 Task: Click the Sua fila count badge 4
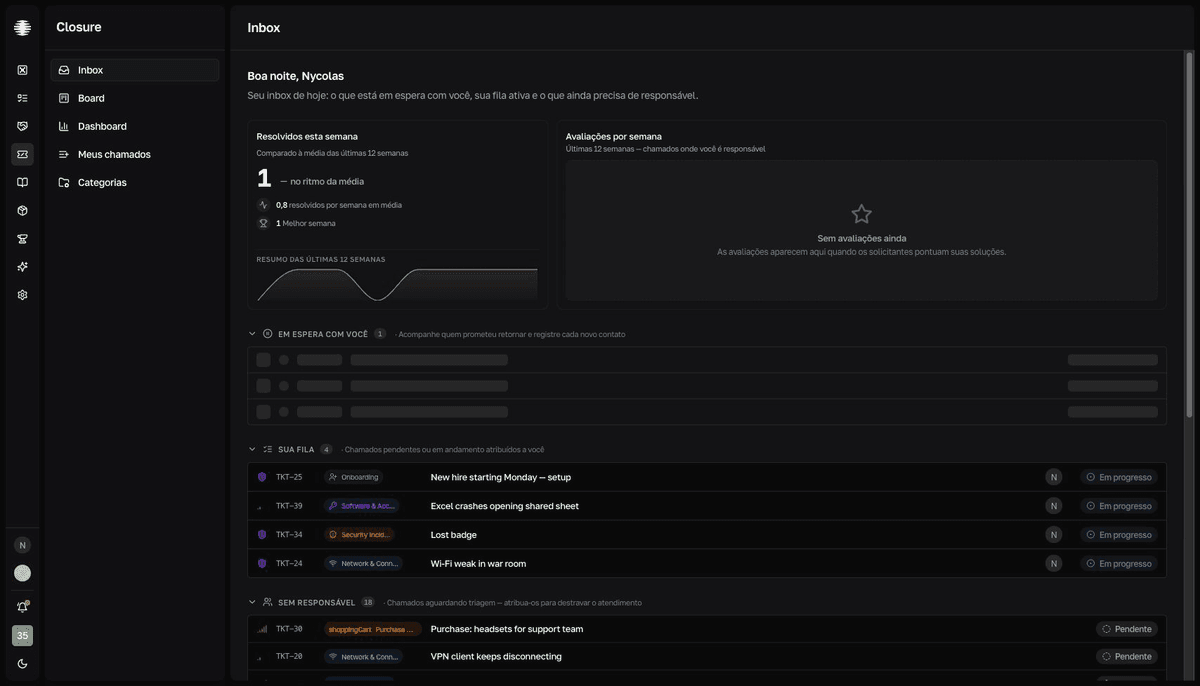pos(326,449)
